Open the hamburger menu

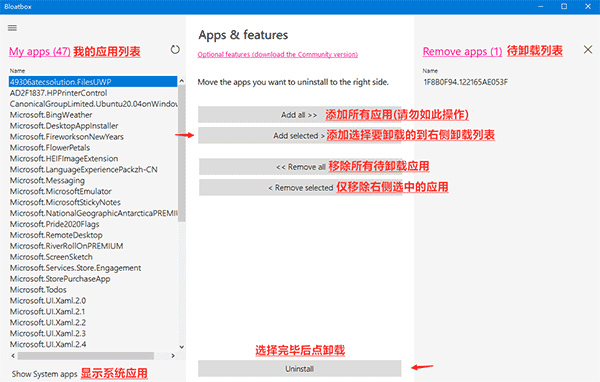[x=12, y=28]
